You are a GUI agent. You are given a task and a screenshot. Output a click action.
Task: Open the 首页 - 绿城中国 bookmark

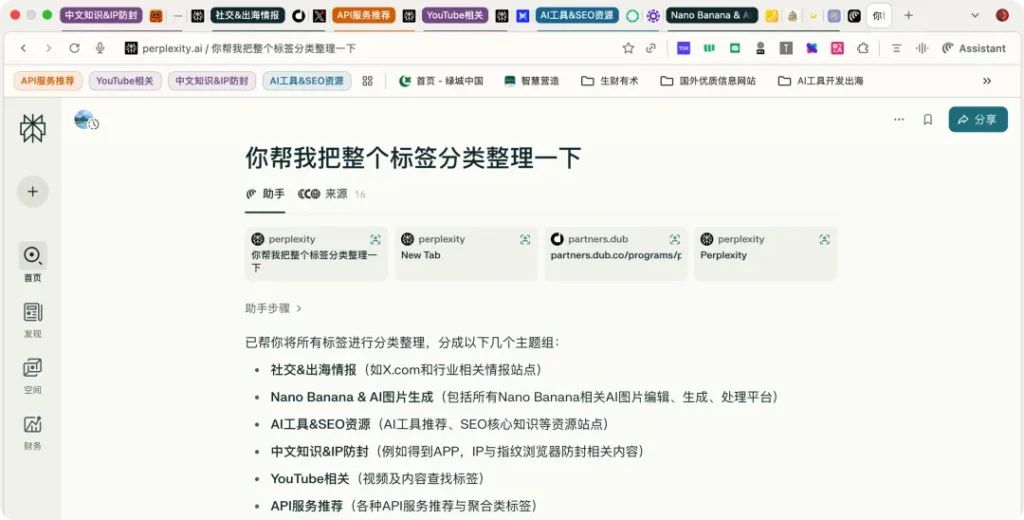click(441, 81)
